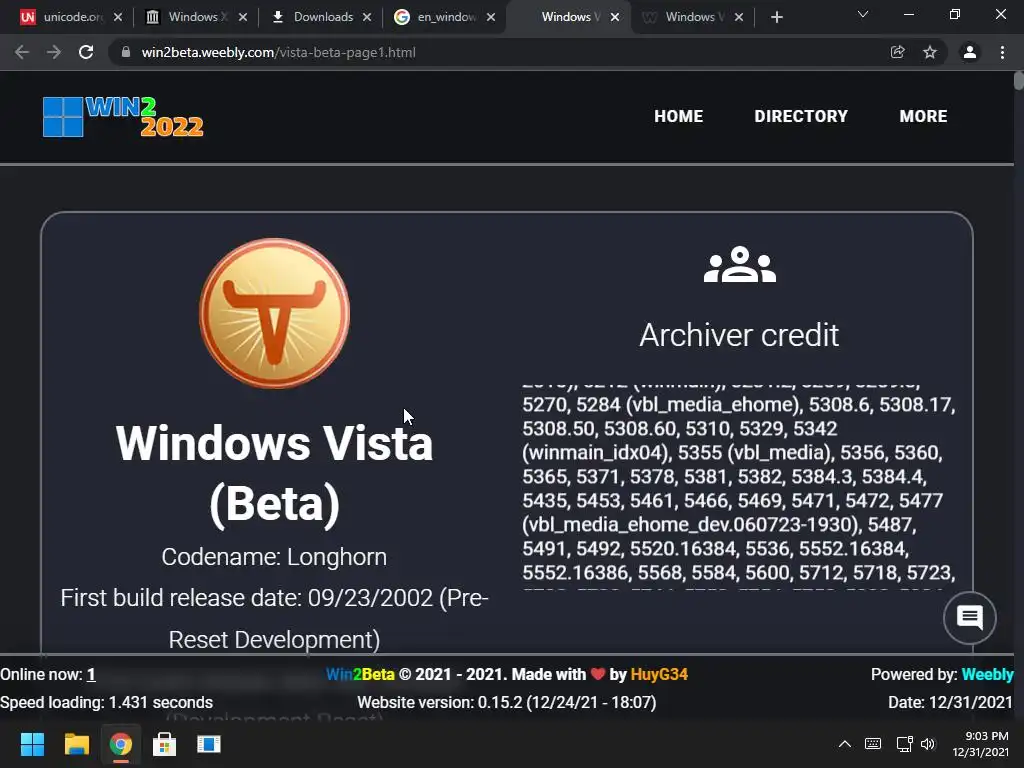Open the chat bubble widget

970,617
